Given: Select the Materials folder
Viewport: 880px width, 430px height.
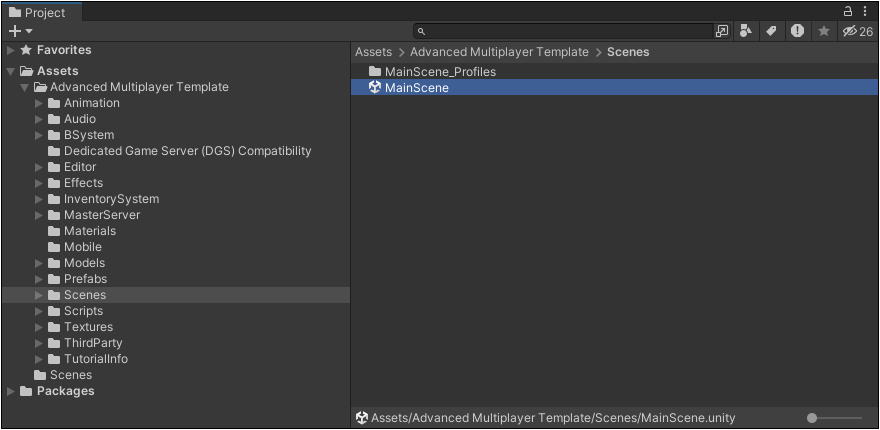Looking at the screenshot, I should [x=176, y=231].
